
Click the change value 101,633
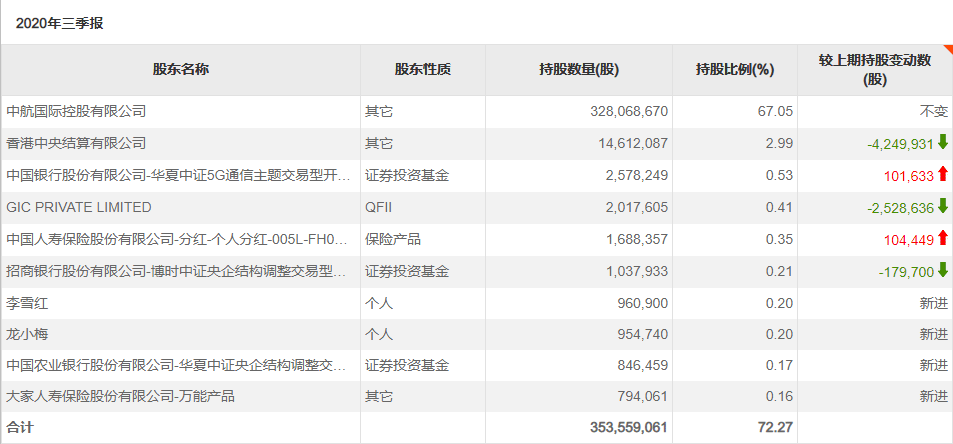(x=909, y=176)
